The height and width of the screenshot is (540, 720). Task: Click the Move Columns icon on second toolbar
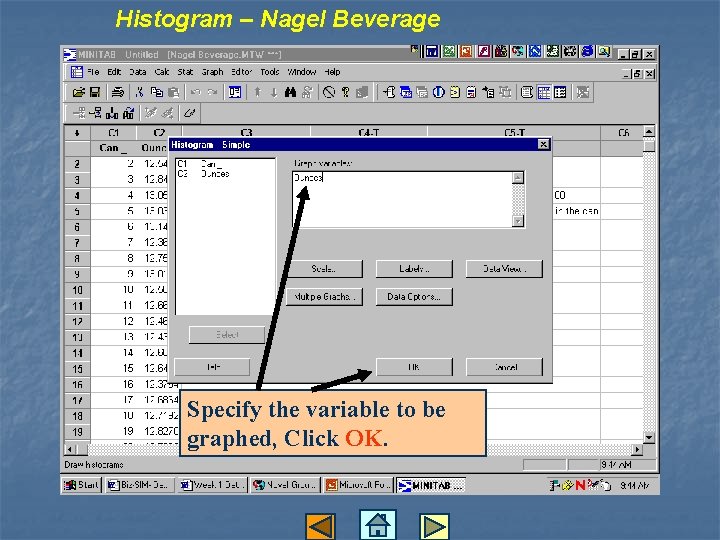point(129,112)
